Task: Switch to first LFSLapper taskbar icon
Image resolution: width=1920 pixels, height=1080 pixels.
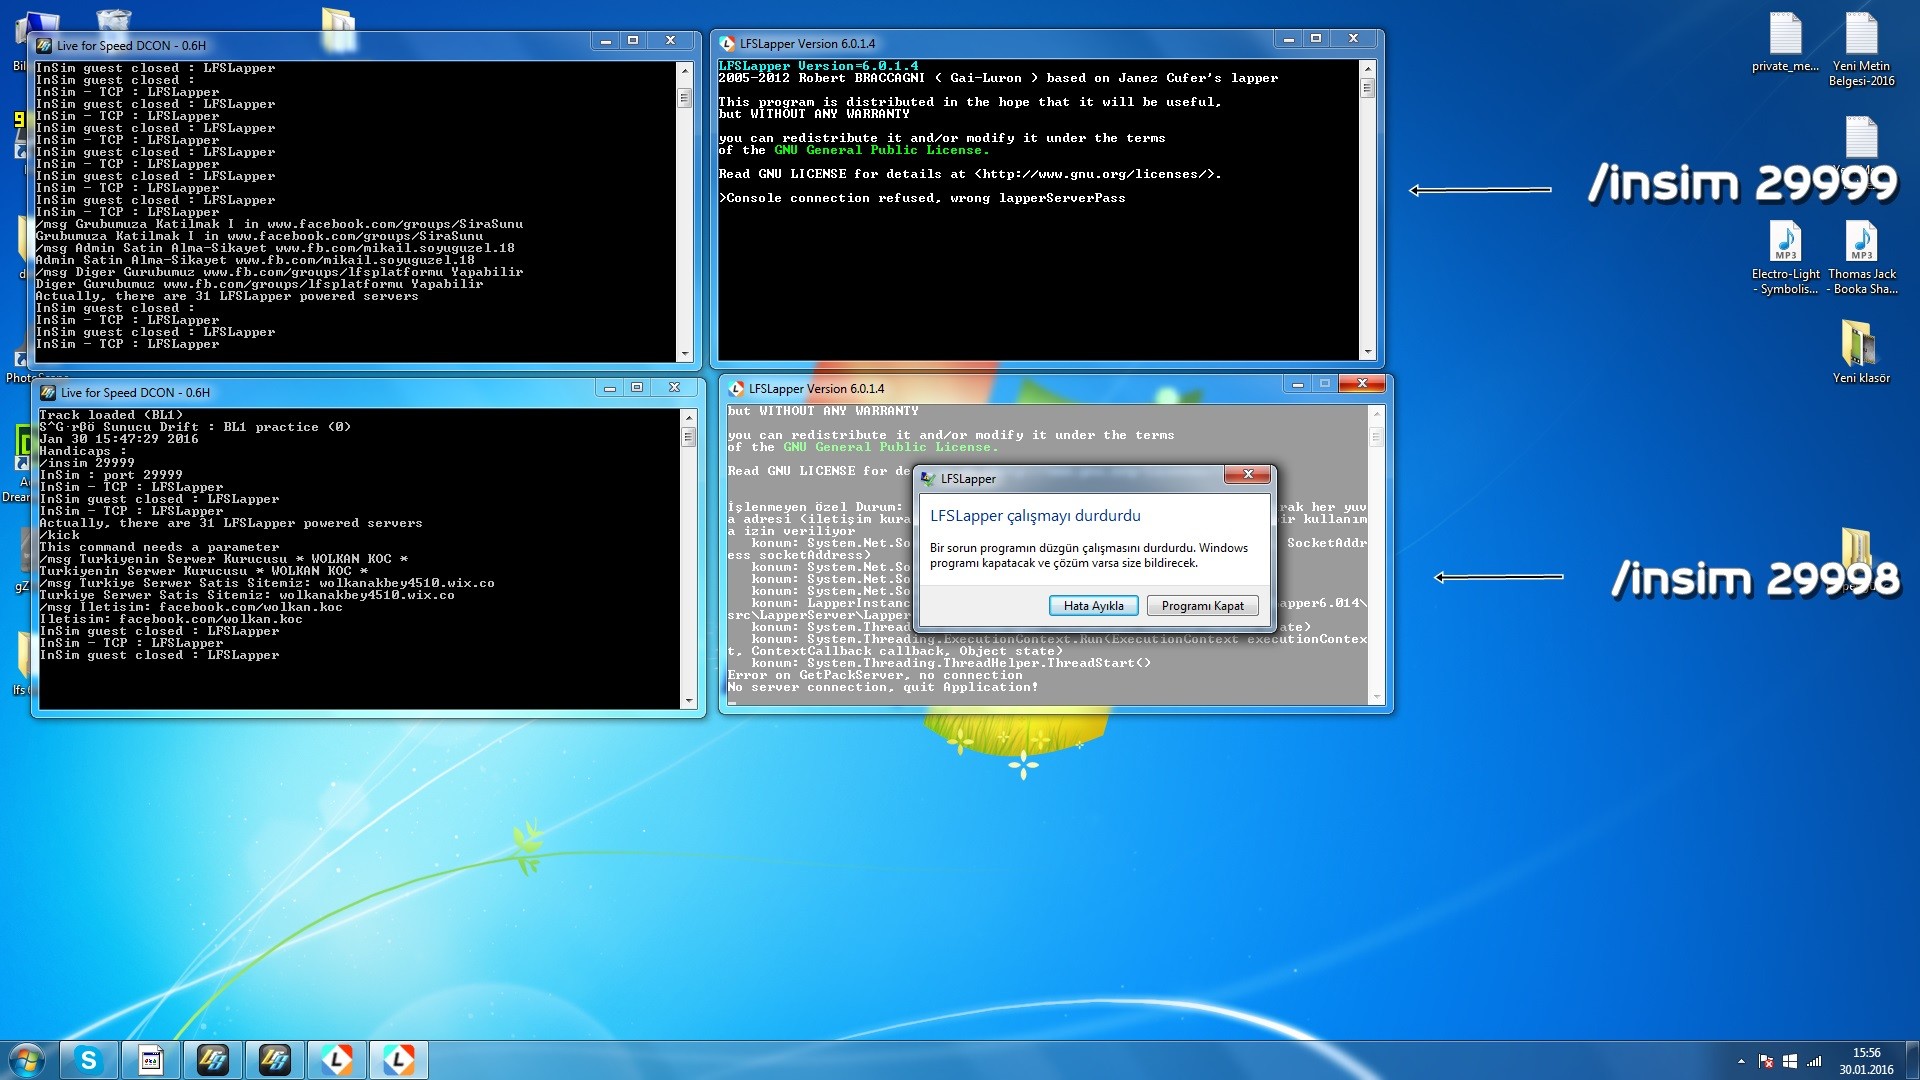Action: 337,1060
